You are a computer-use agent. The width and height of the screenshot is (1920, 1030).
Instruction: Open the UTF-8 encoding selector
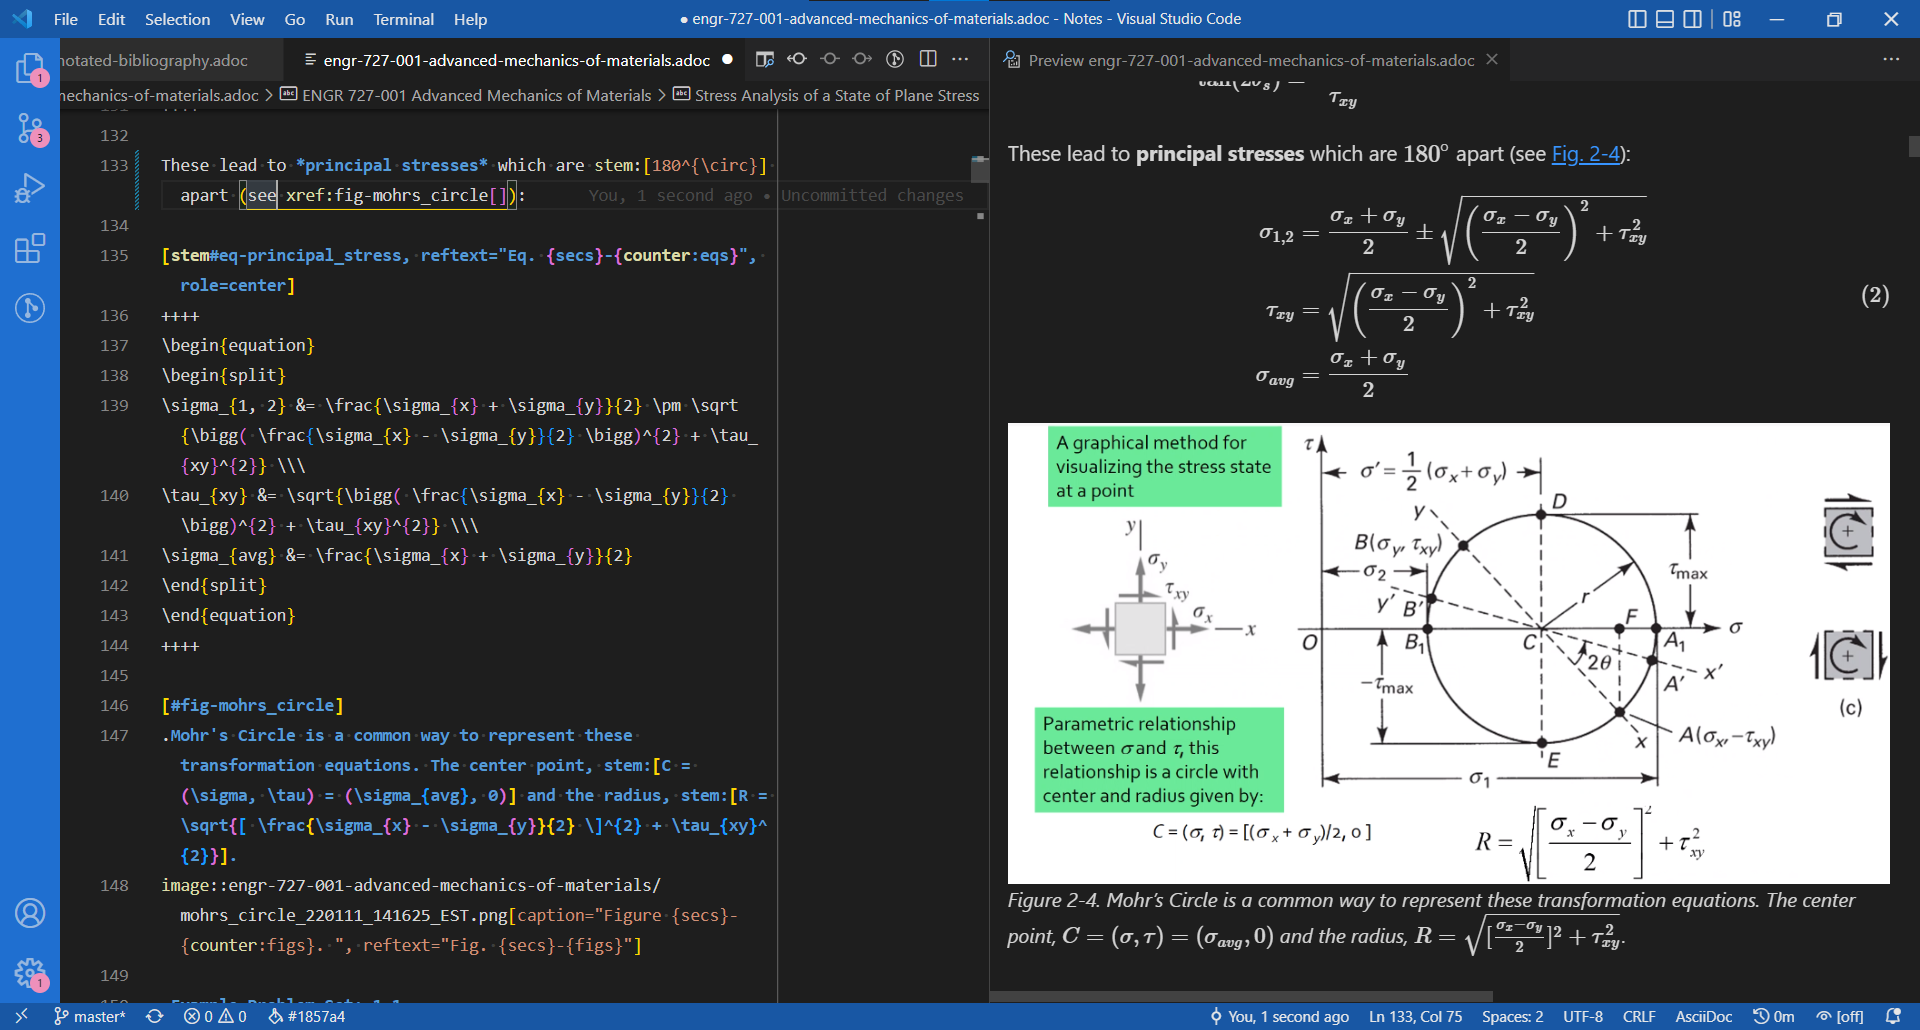click(x=1582, y=1016)
